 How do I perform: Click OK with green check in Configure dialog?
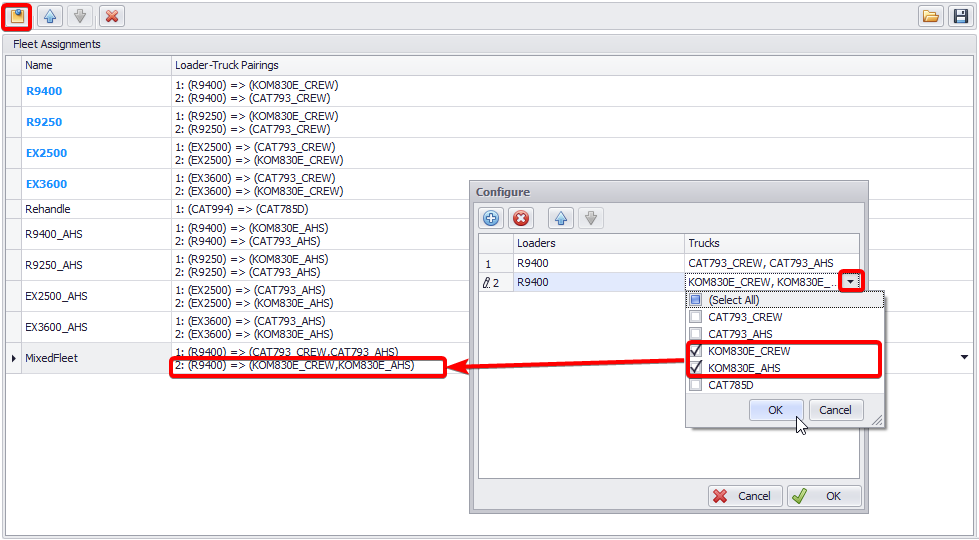(x=824, y=496)
